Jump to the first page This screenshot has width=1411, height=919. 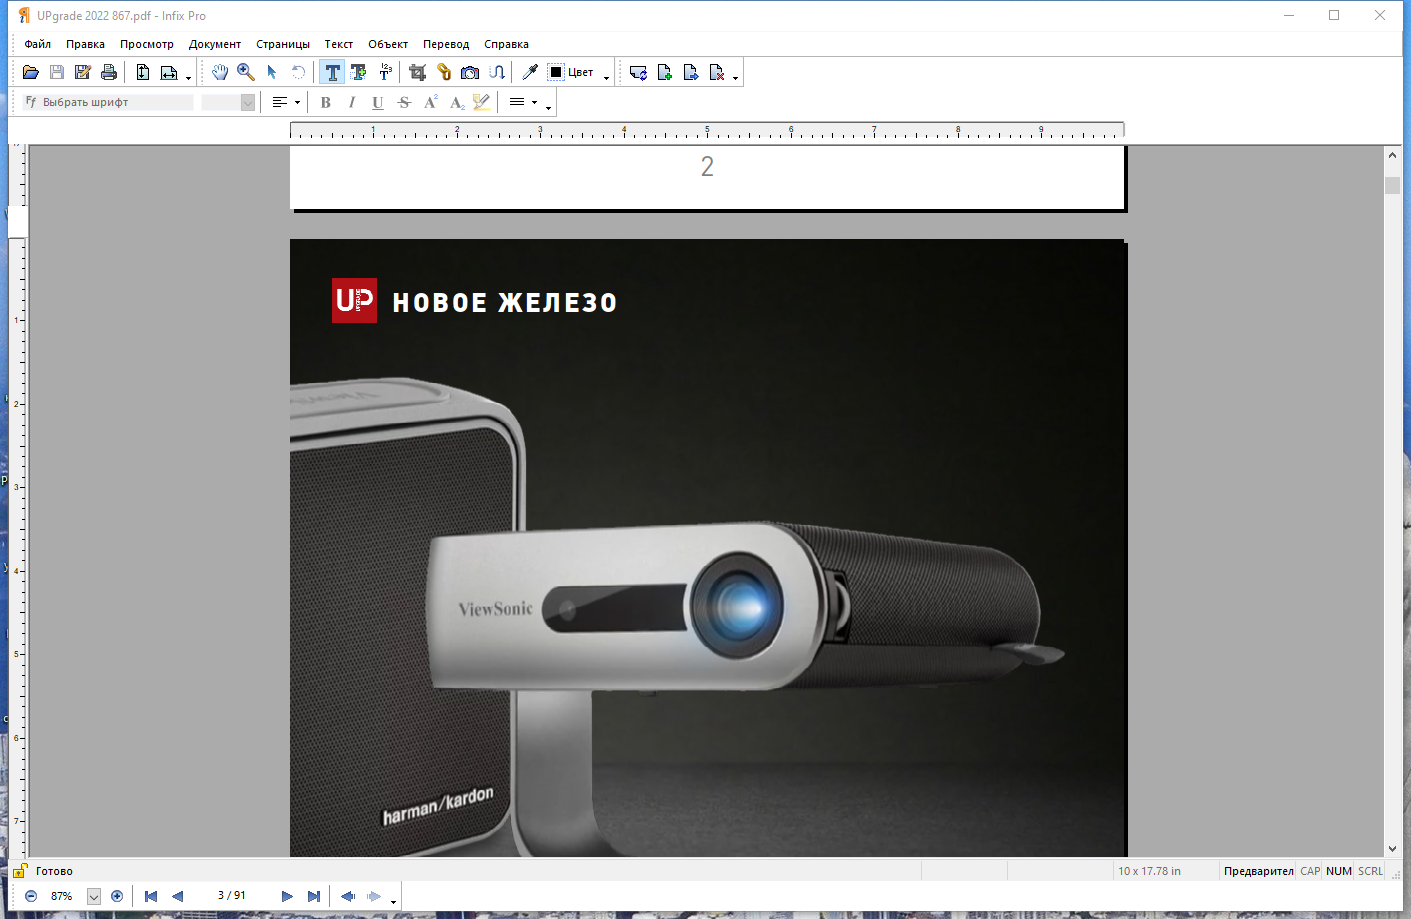151,896
